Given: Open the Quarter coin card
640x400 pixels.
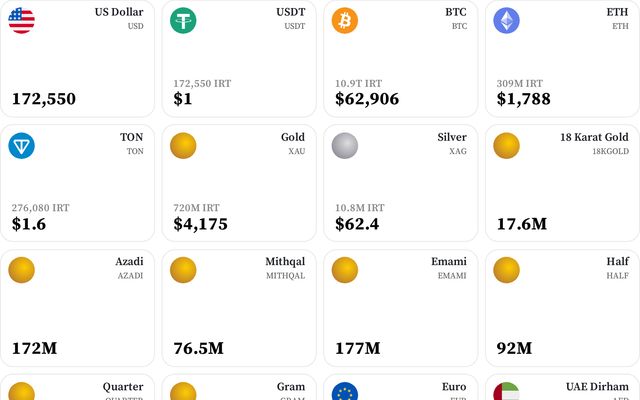Looking at the screenshot, I should (x=78, y=387).
